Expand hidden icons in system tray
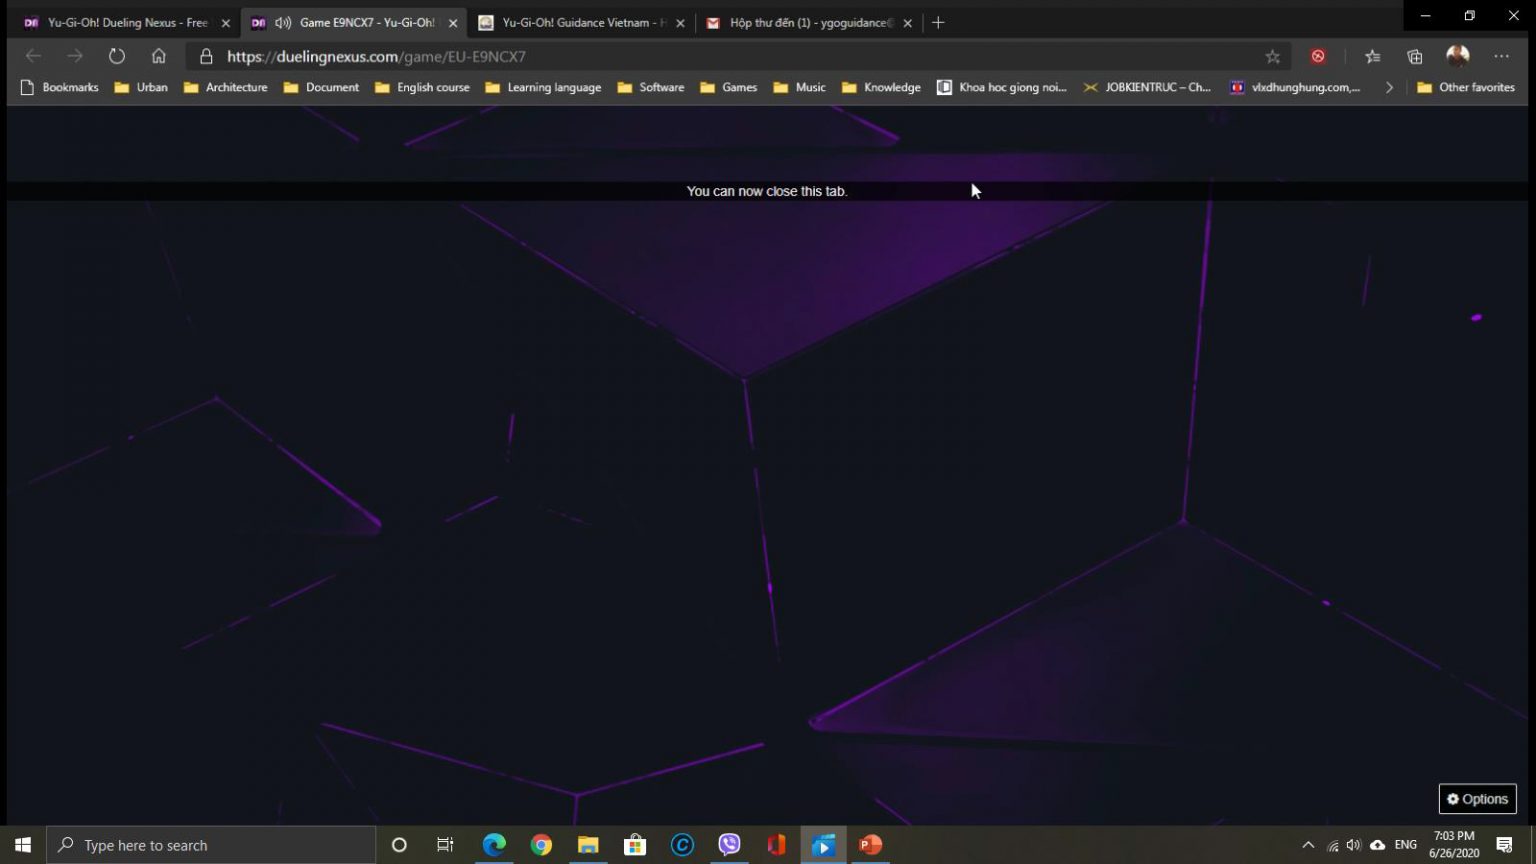 1308,845
